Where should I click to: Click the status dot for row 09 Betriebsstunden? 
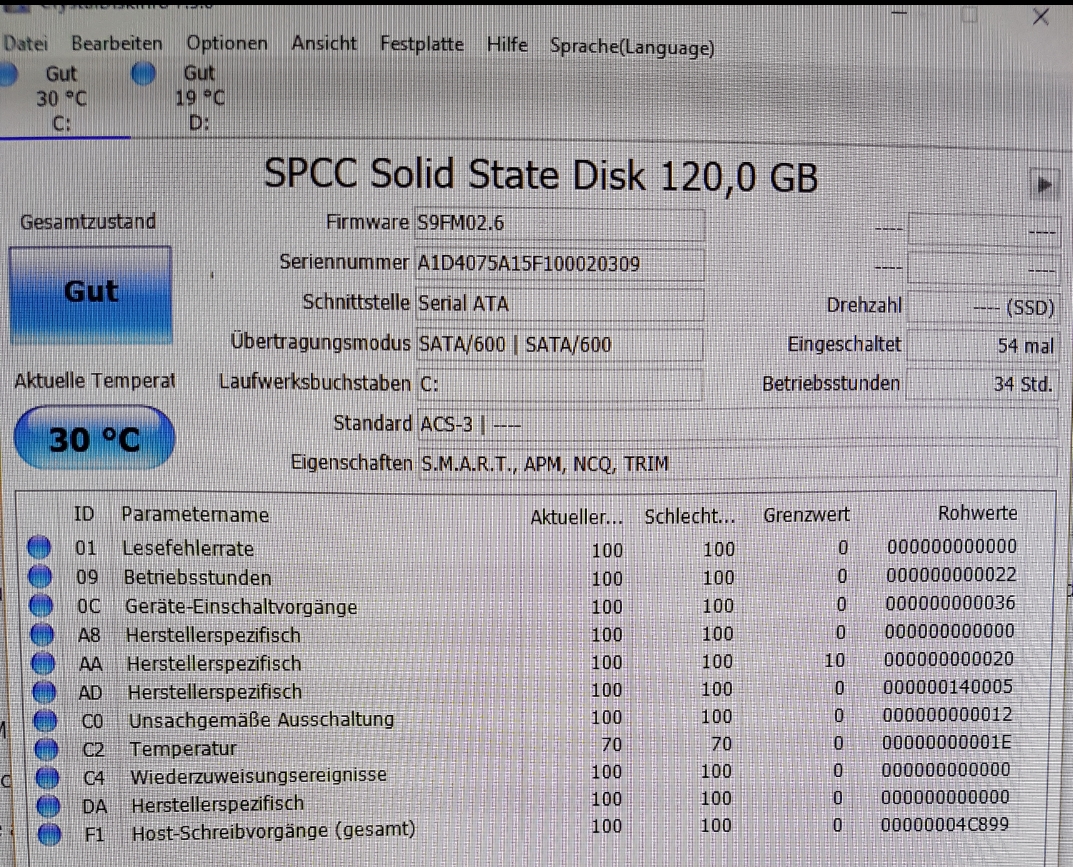click(40, 576)
